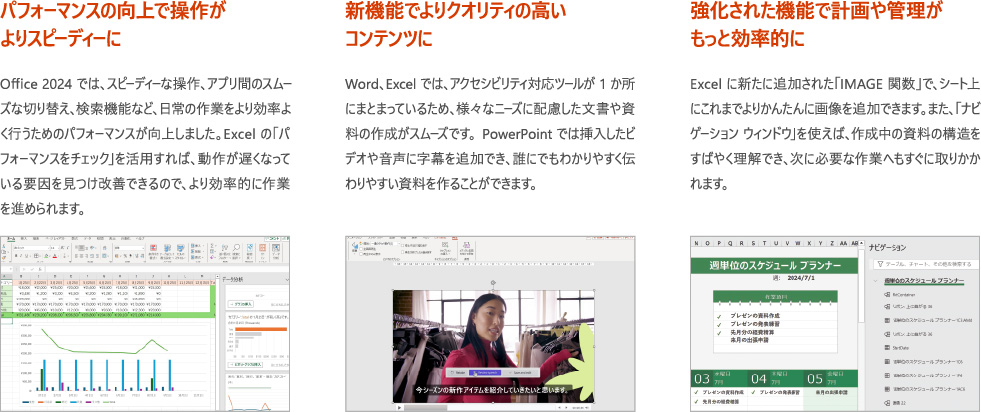Click the Excel data analysis screenshot thumbnail

[x=145, y=323]
